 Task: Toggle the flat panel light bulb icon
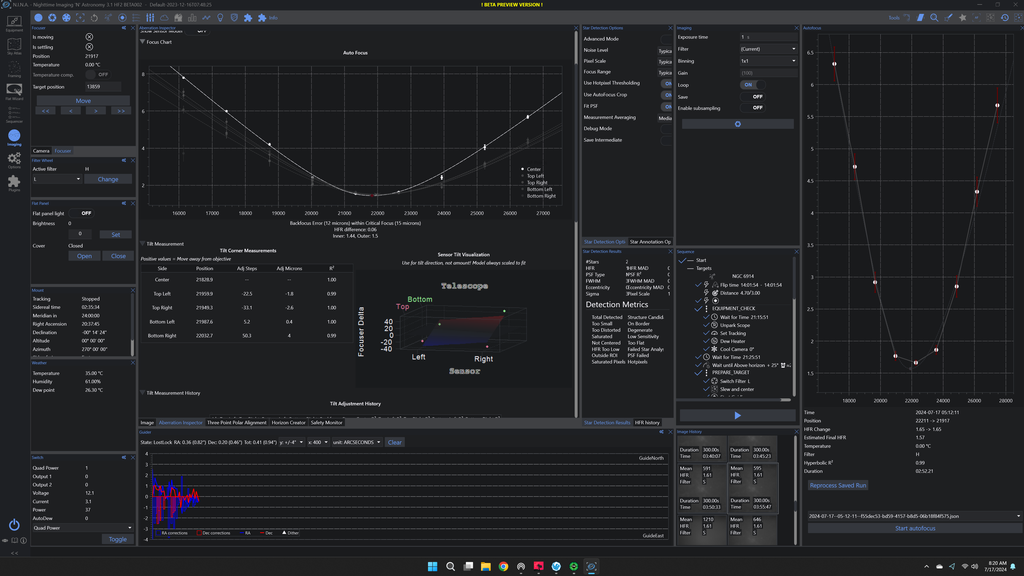click(220, 18)
